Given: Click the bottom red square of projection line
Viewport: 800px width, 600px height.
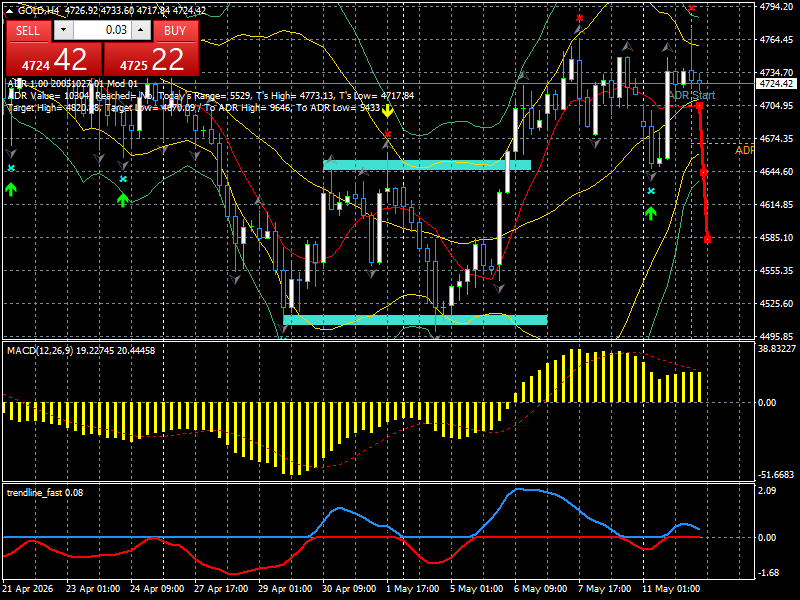Looking at the screenshot, I should point(708,239).
